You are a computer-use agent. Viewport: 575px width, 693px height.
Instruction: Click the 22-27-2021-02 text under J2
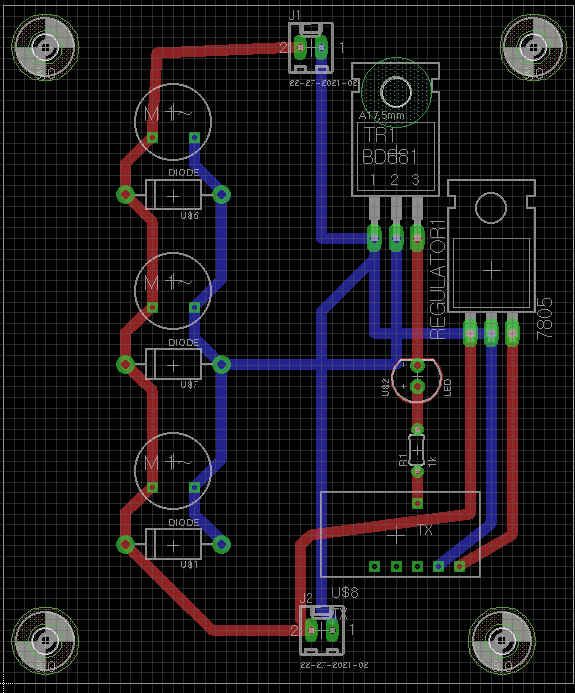334,665
